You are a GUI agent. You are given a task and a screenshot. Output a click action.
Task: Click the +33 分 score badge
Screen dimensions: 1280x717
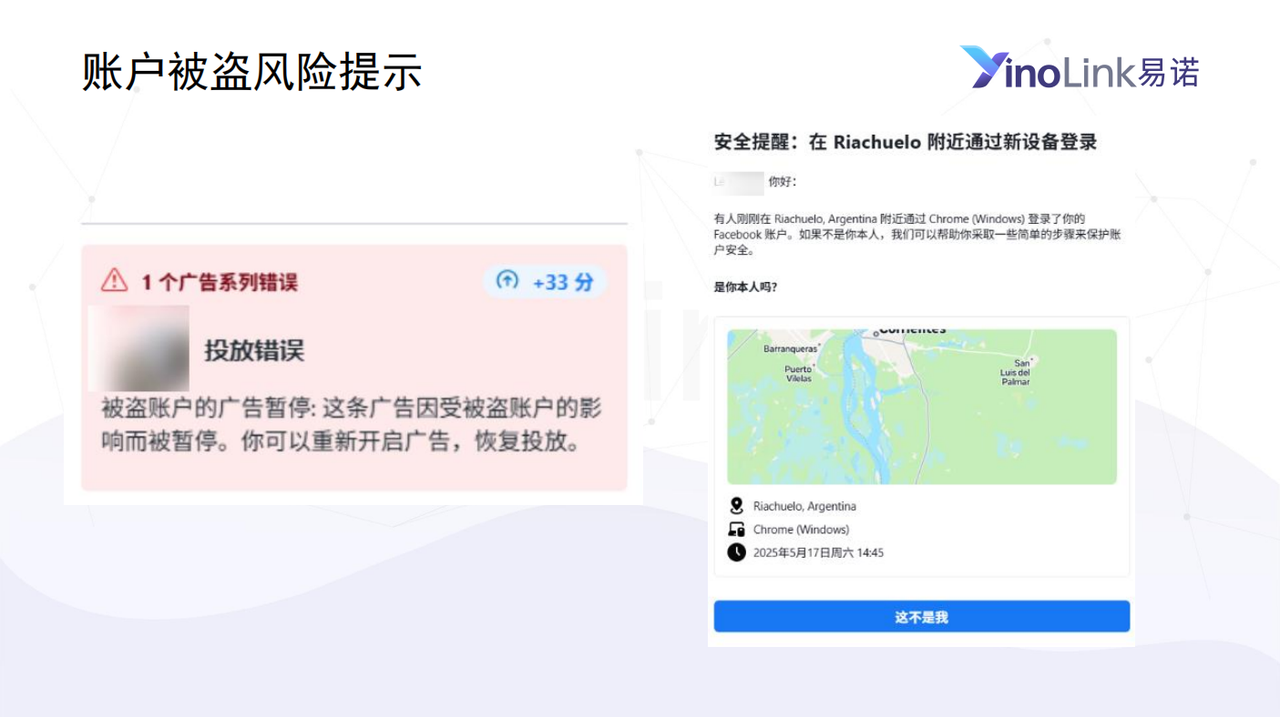(x=546, y=282)
